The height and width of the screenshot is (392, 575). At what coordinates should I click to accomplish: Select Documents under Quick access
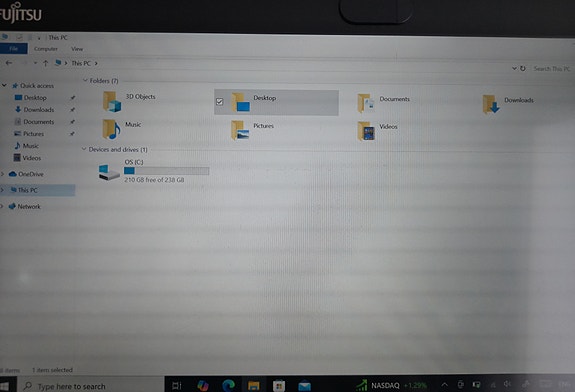coord(39,122)
